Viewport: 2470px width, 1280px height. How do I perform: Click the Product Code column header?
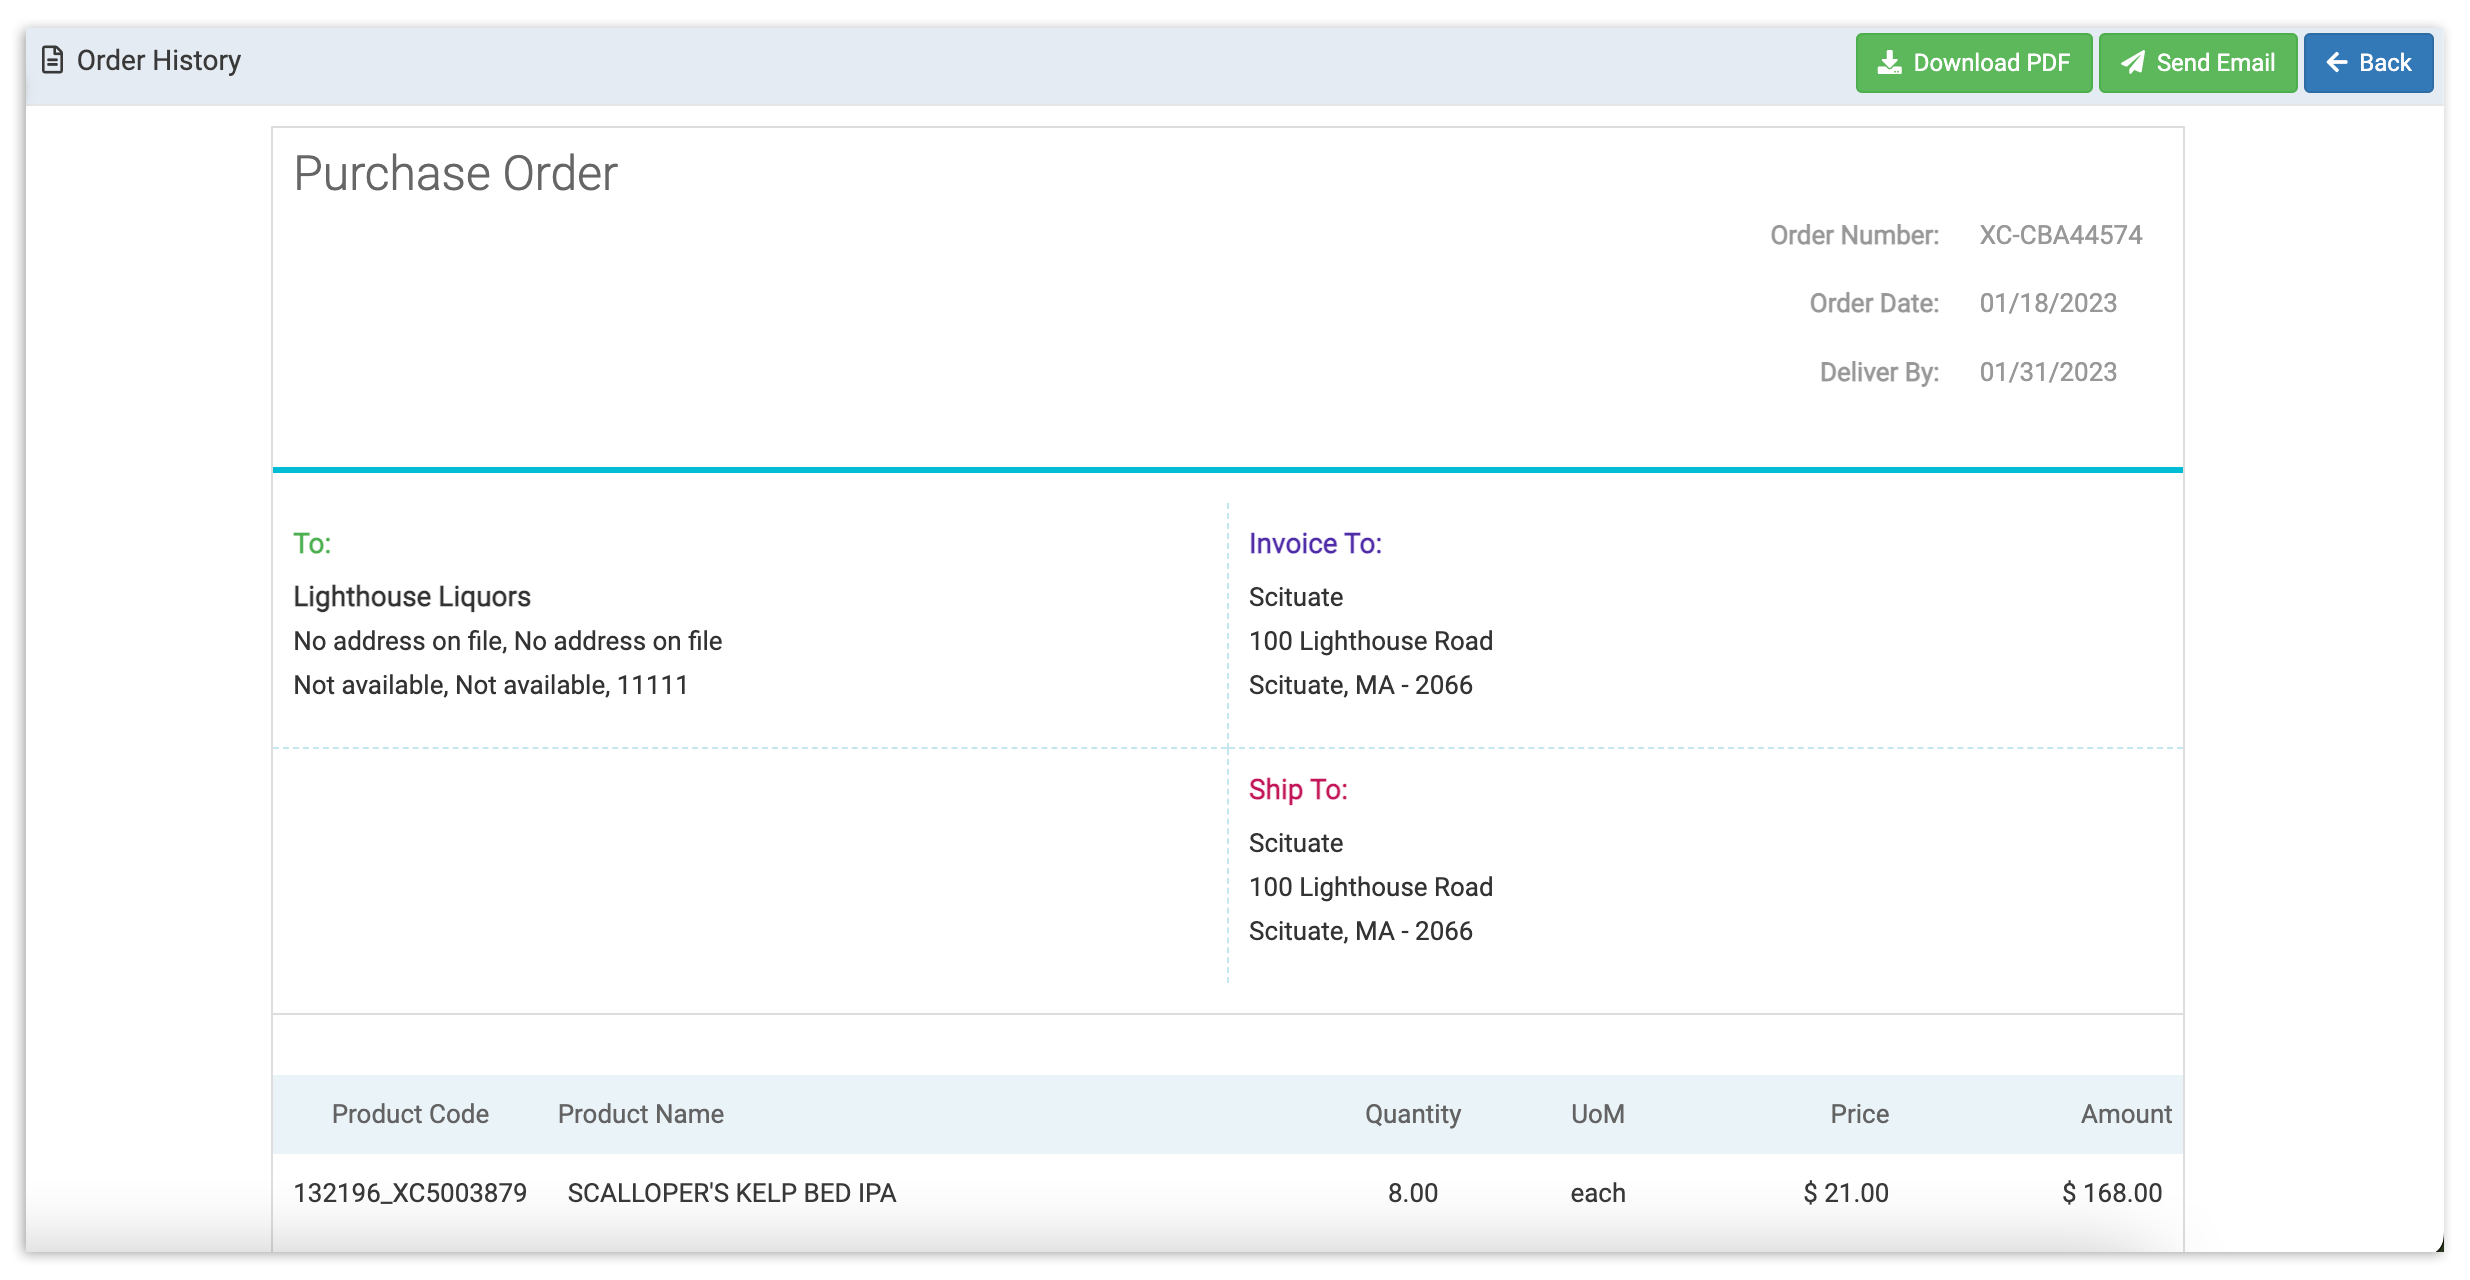pos(410,1114)
